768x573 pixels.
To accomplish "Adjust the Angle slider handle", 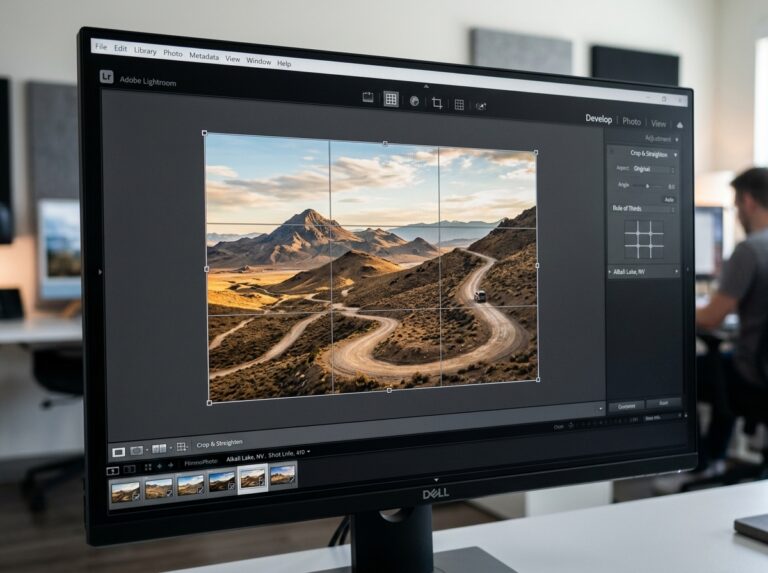I will (647, 186).
